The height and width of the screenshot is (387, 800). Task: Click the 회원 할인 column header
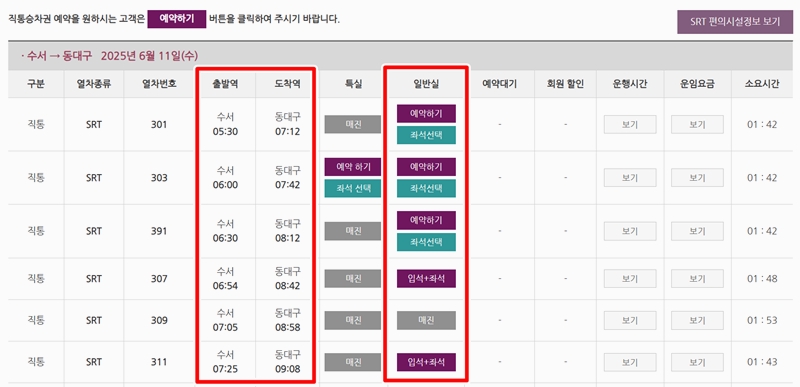pyautogui.click(x=565, y=84)
